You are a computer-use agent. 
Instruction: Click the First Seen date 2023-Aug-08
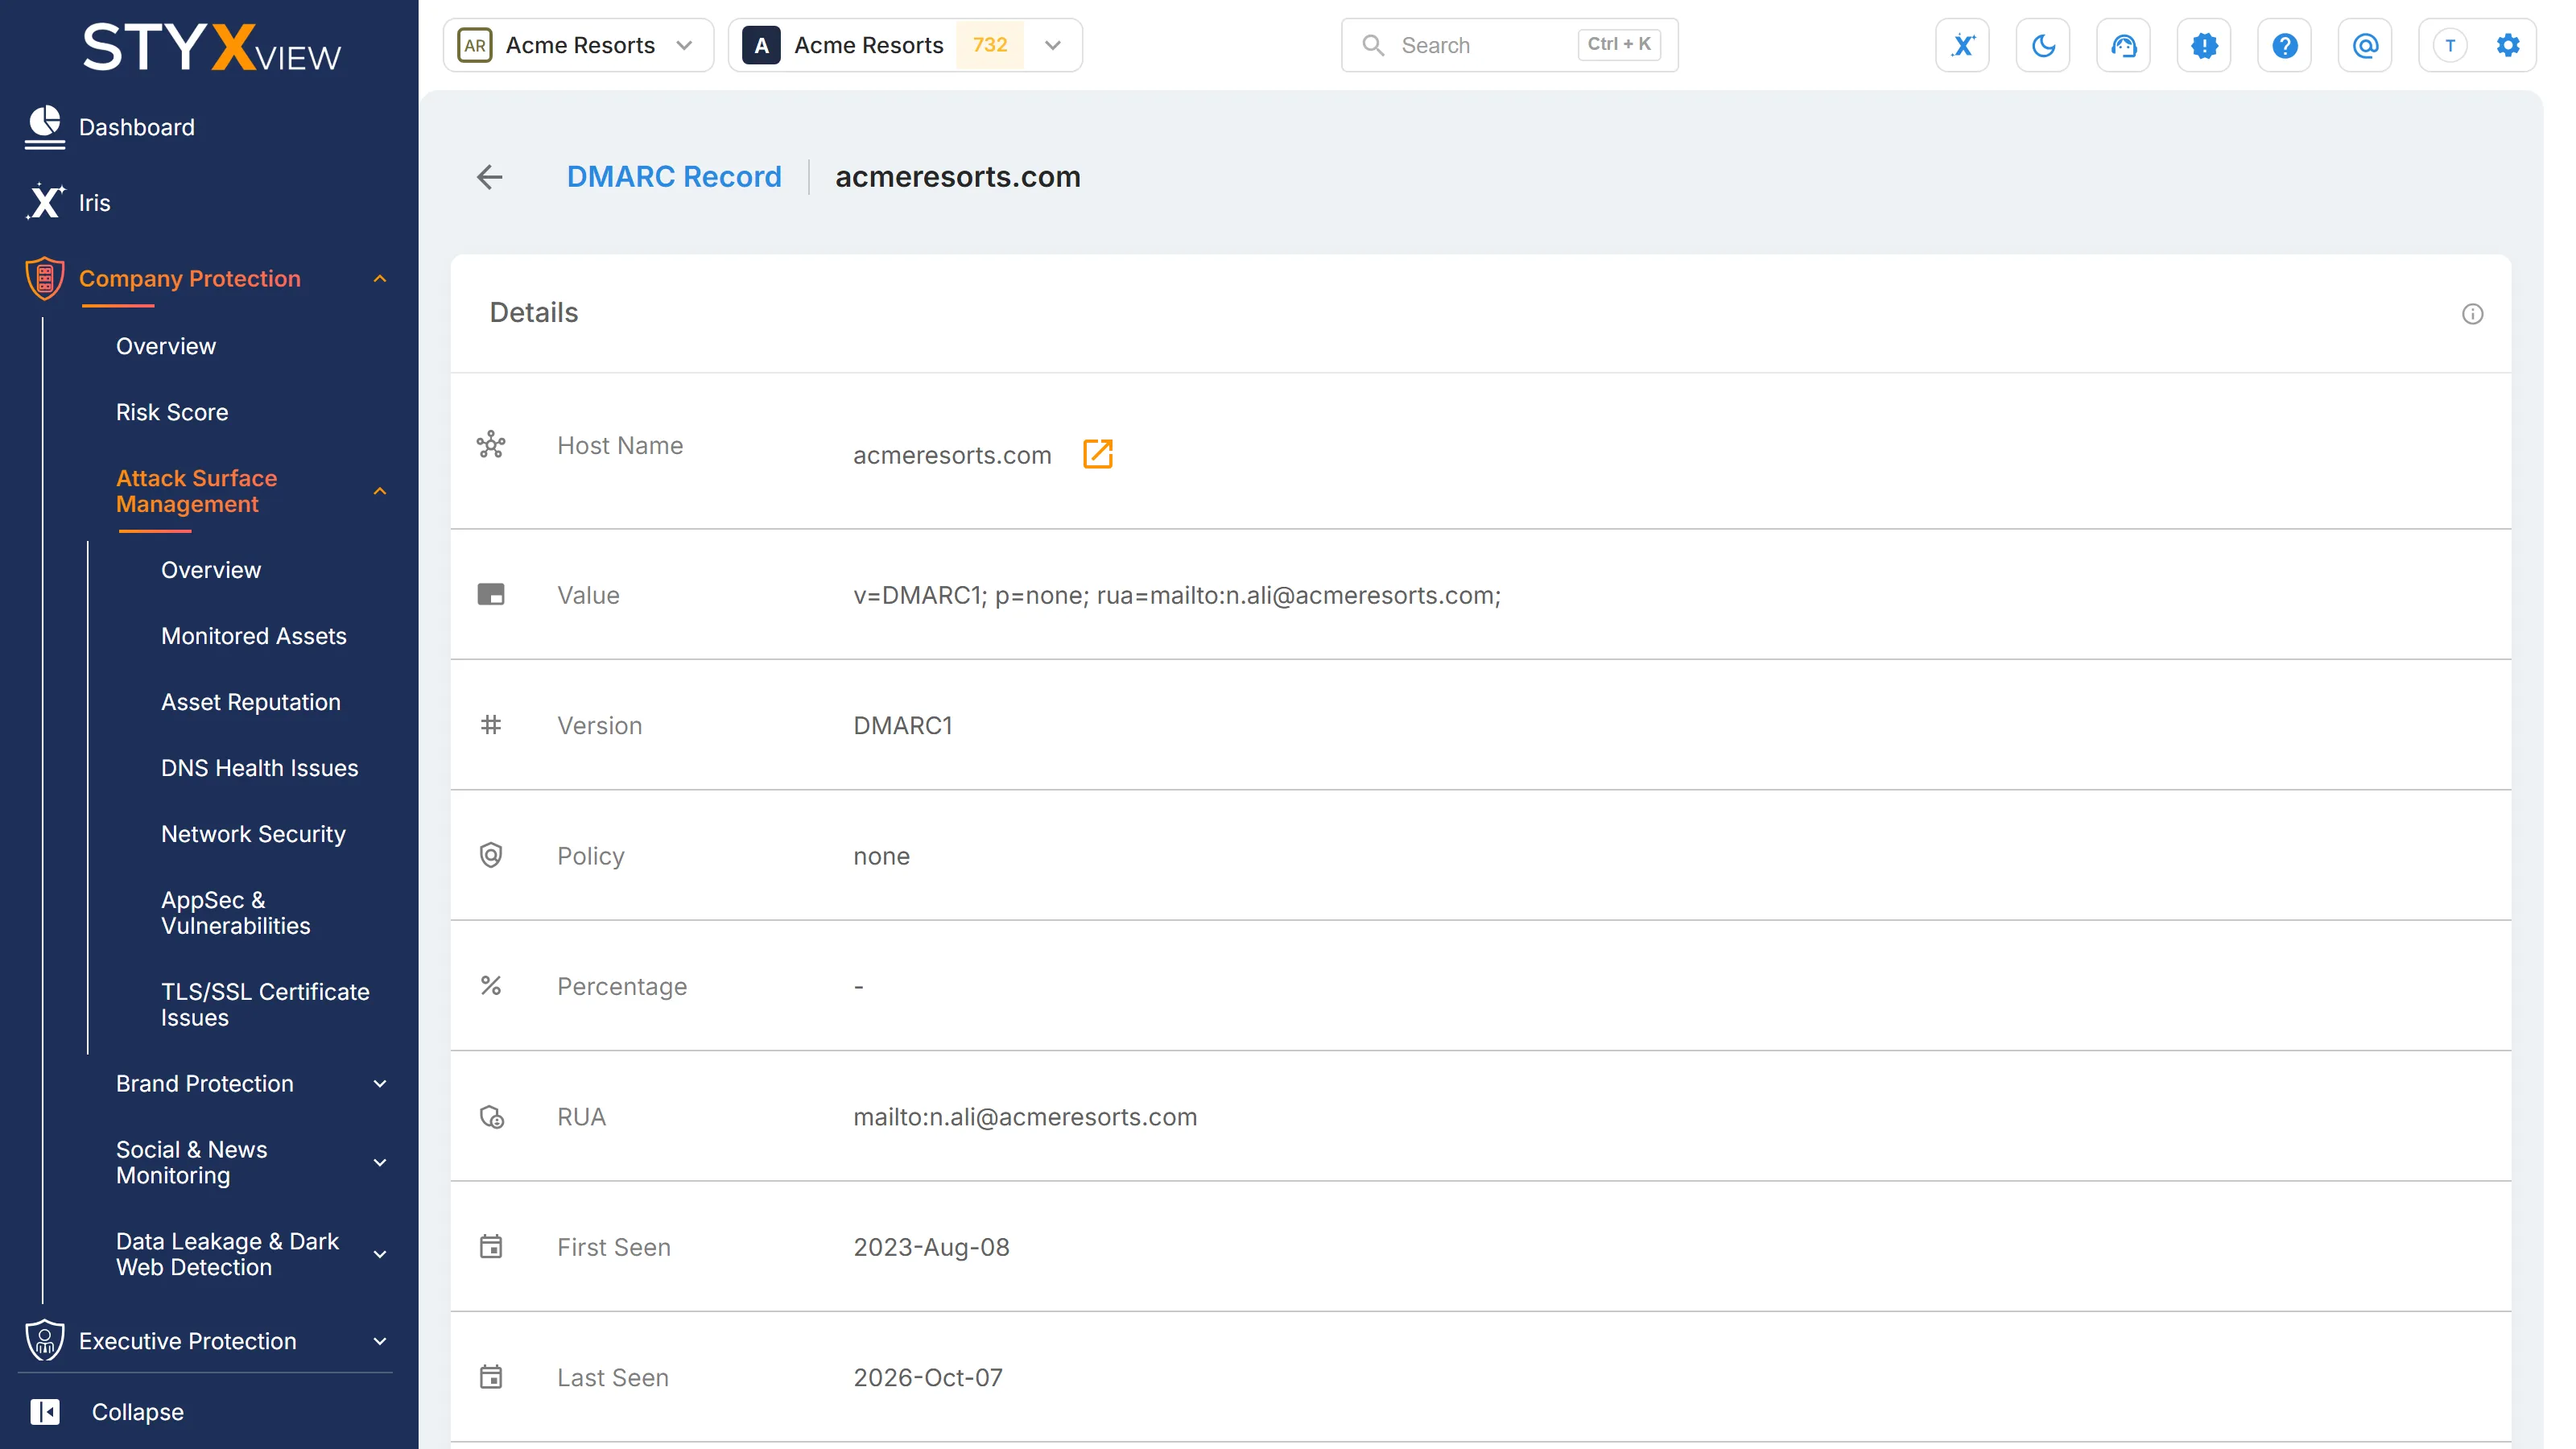(x=931, y=1247)
